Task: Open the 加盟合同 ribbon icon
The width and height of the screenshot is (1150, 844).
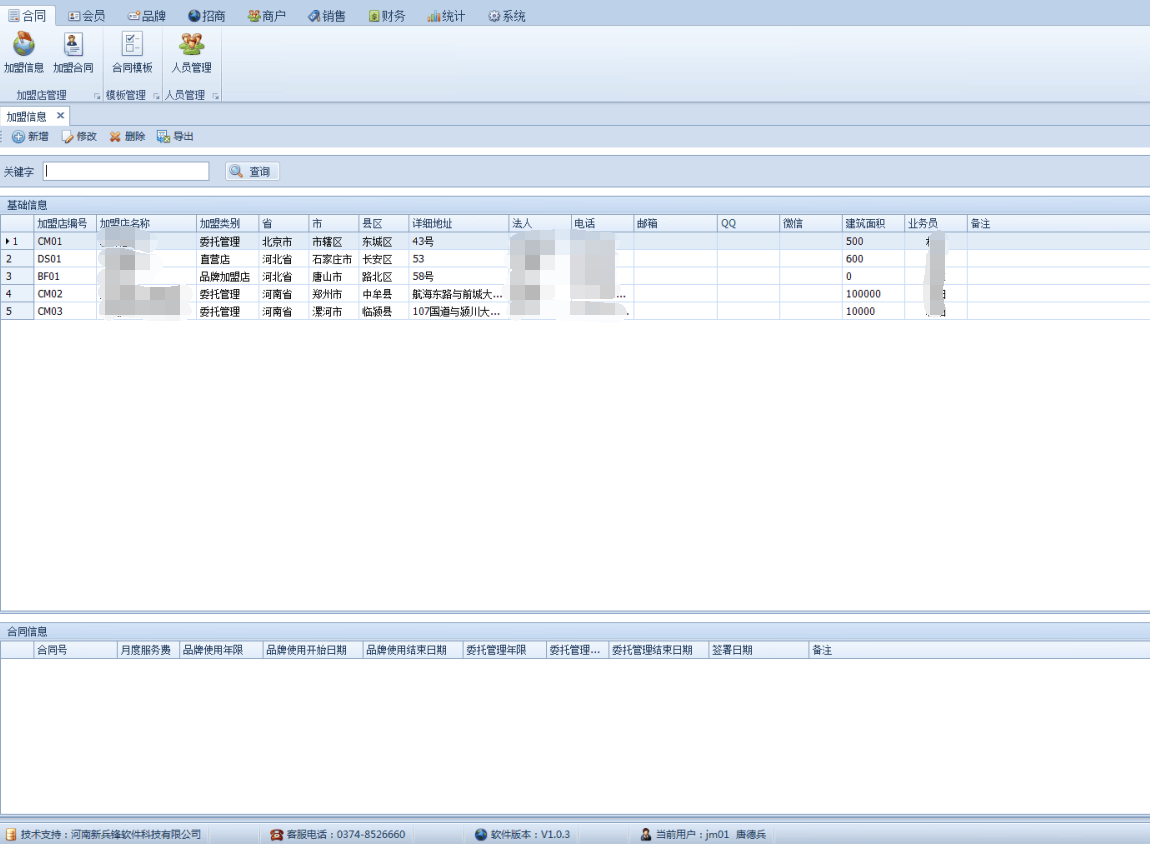Action: [73, 45]
